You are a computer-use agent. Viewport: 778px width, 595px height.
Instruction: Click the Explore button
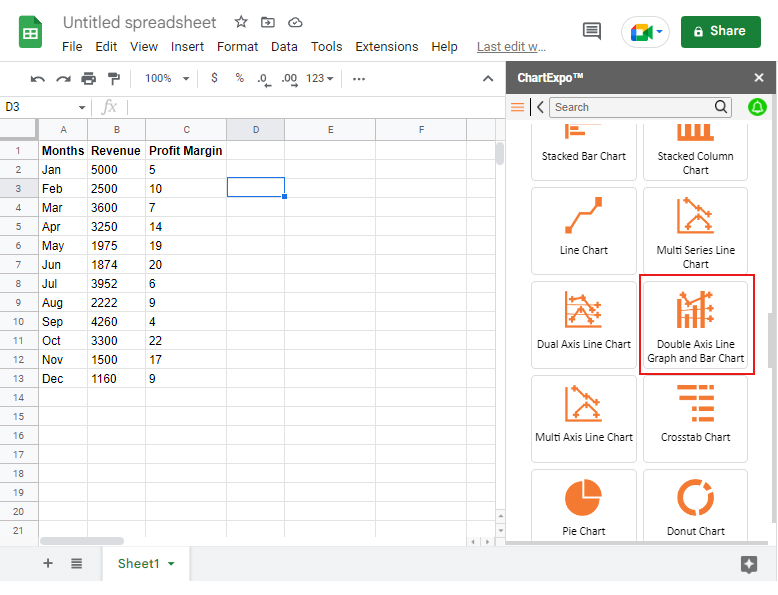click(749, 564)
